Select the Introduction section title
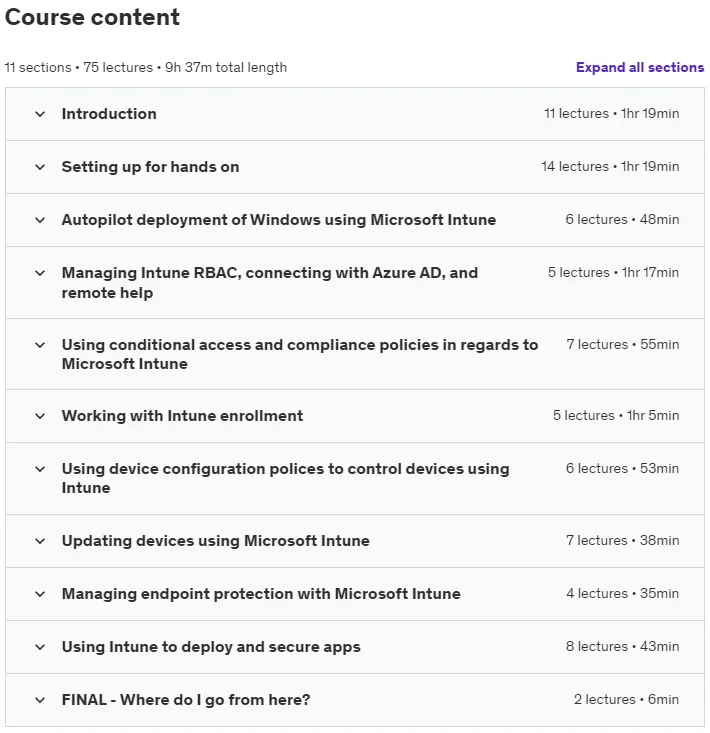 coord(109,114)
